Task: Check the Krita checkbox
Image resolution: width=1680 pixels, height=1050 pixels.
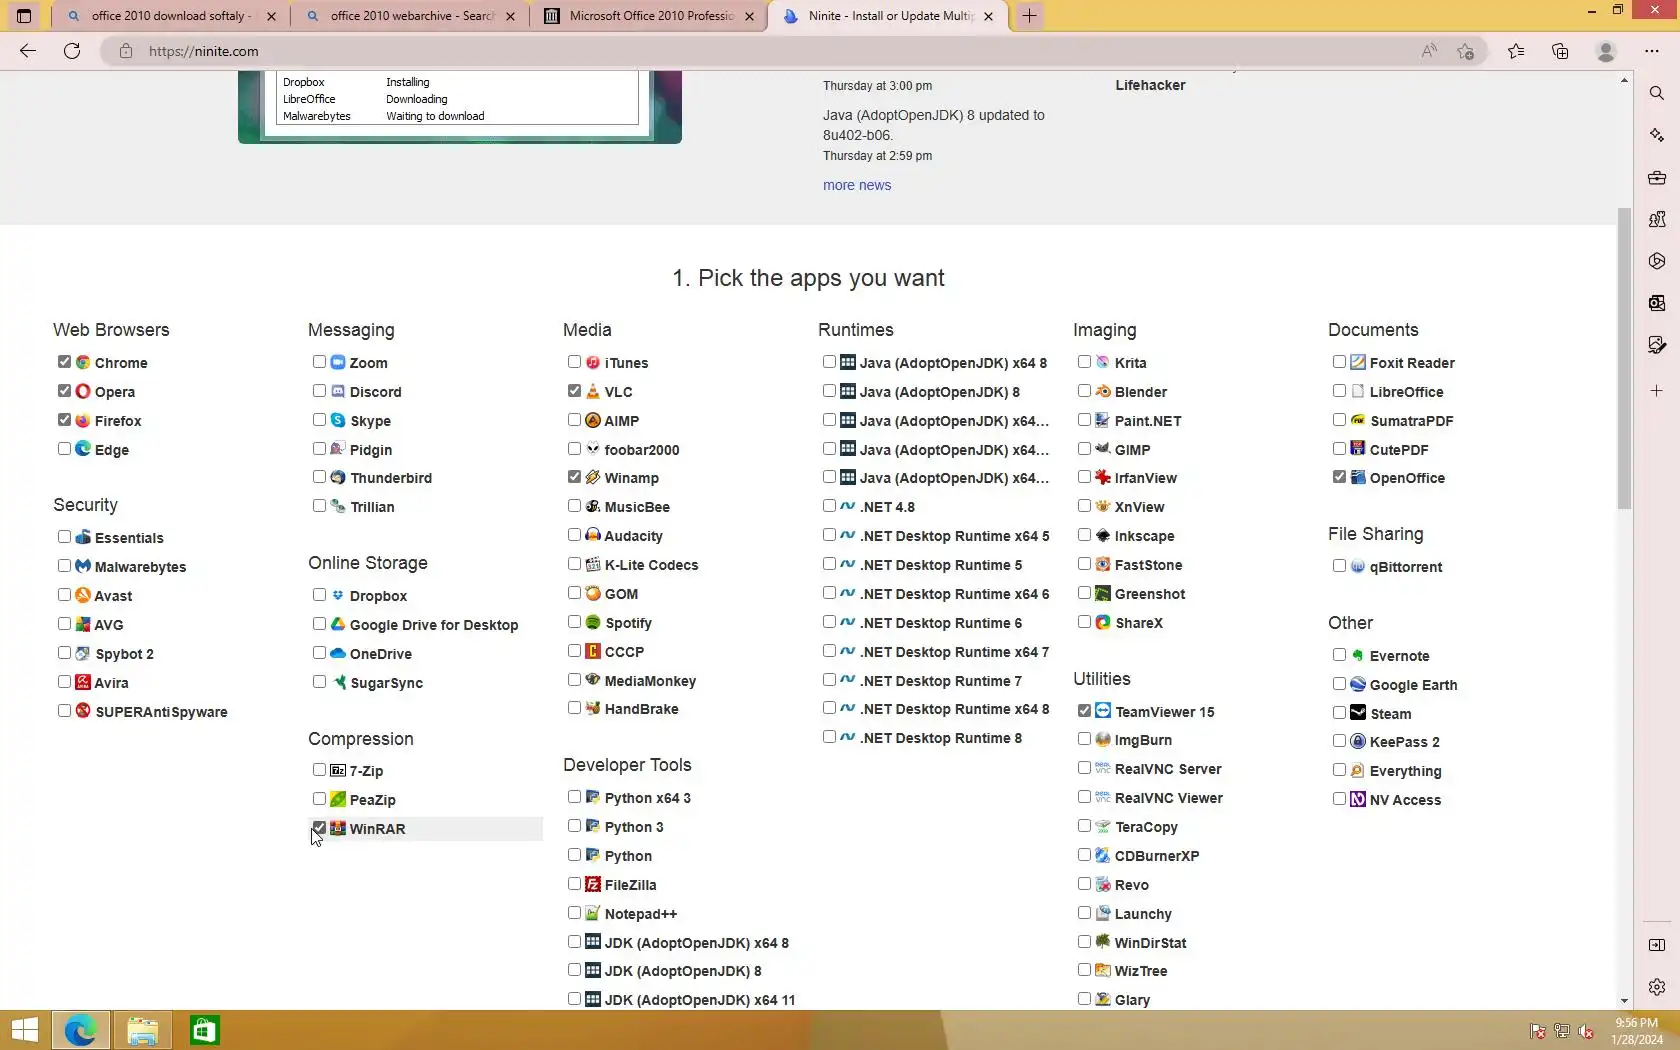Action: point(1084,362)
